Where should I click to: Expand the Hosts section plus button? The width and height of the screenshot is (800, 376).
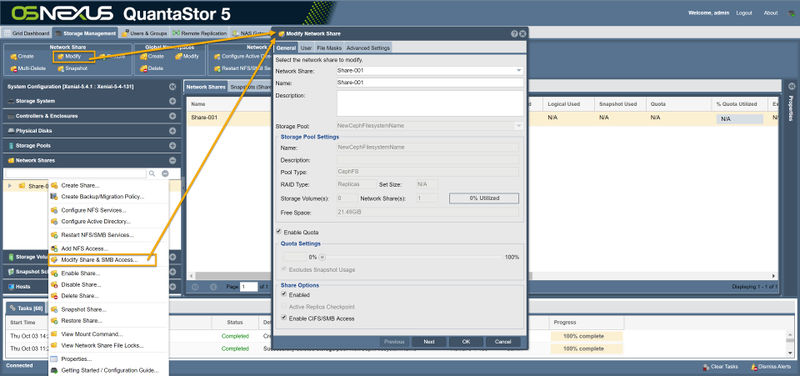click(x=172, y=287)
